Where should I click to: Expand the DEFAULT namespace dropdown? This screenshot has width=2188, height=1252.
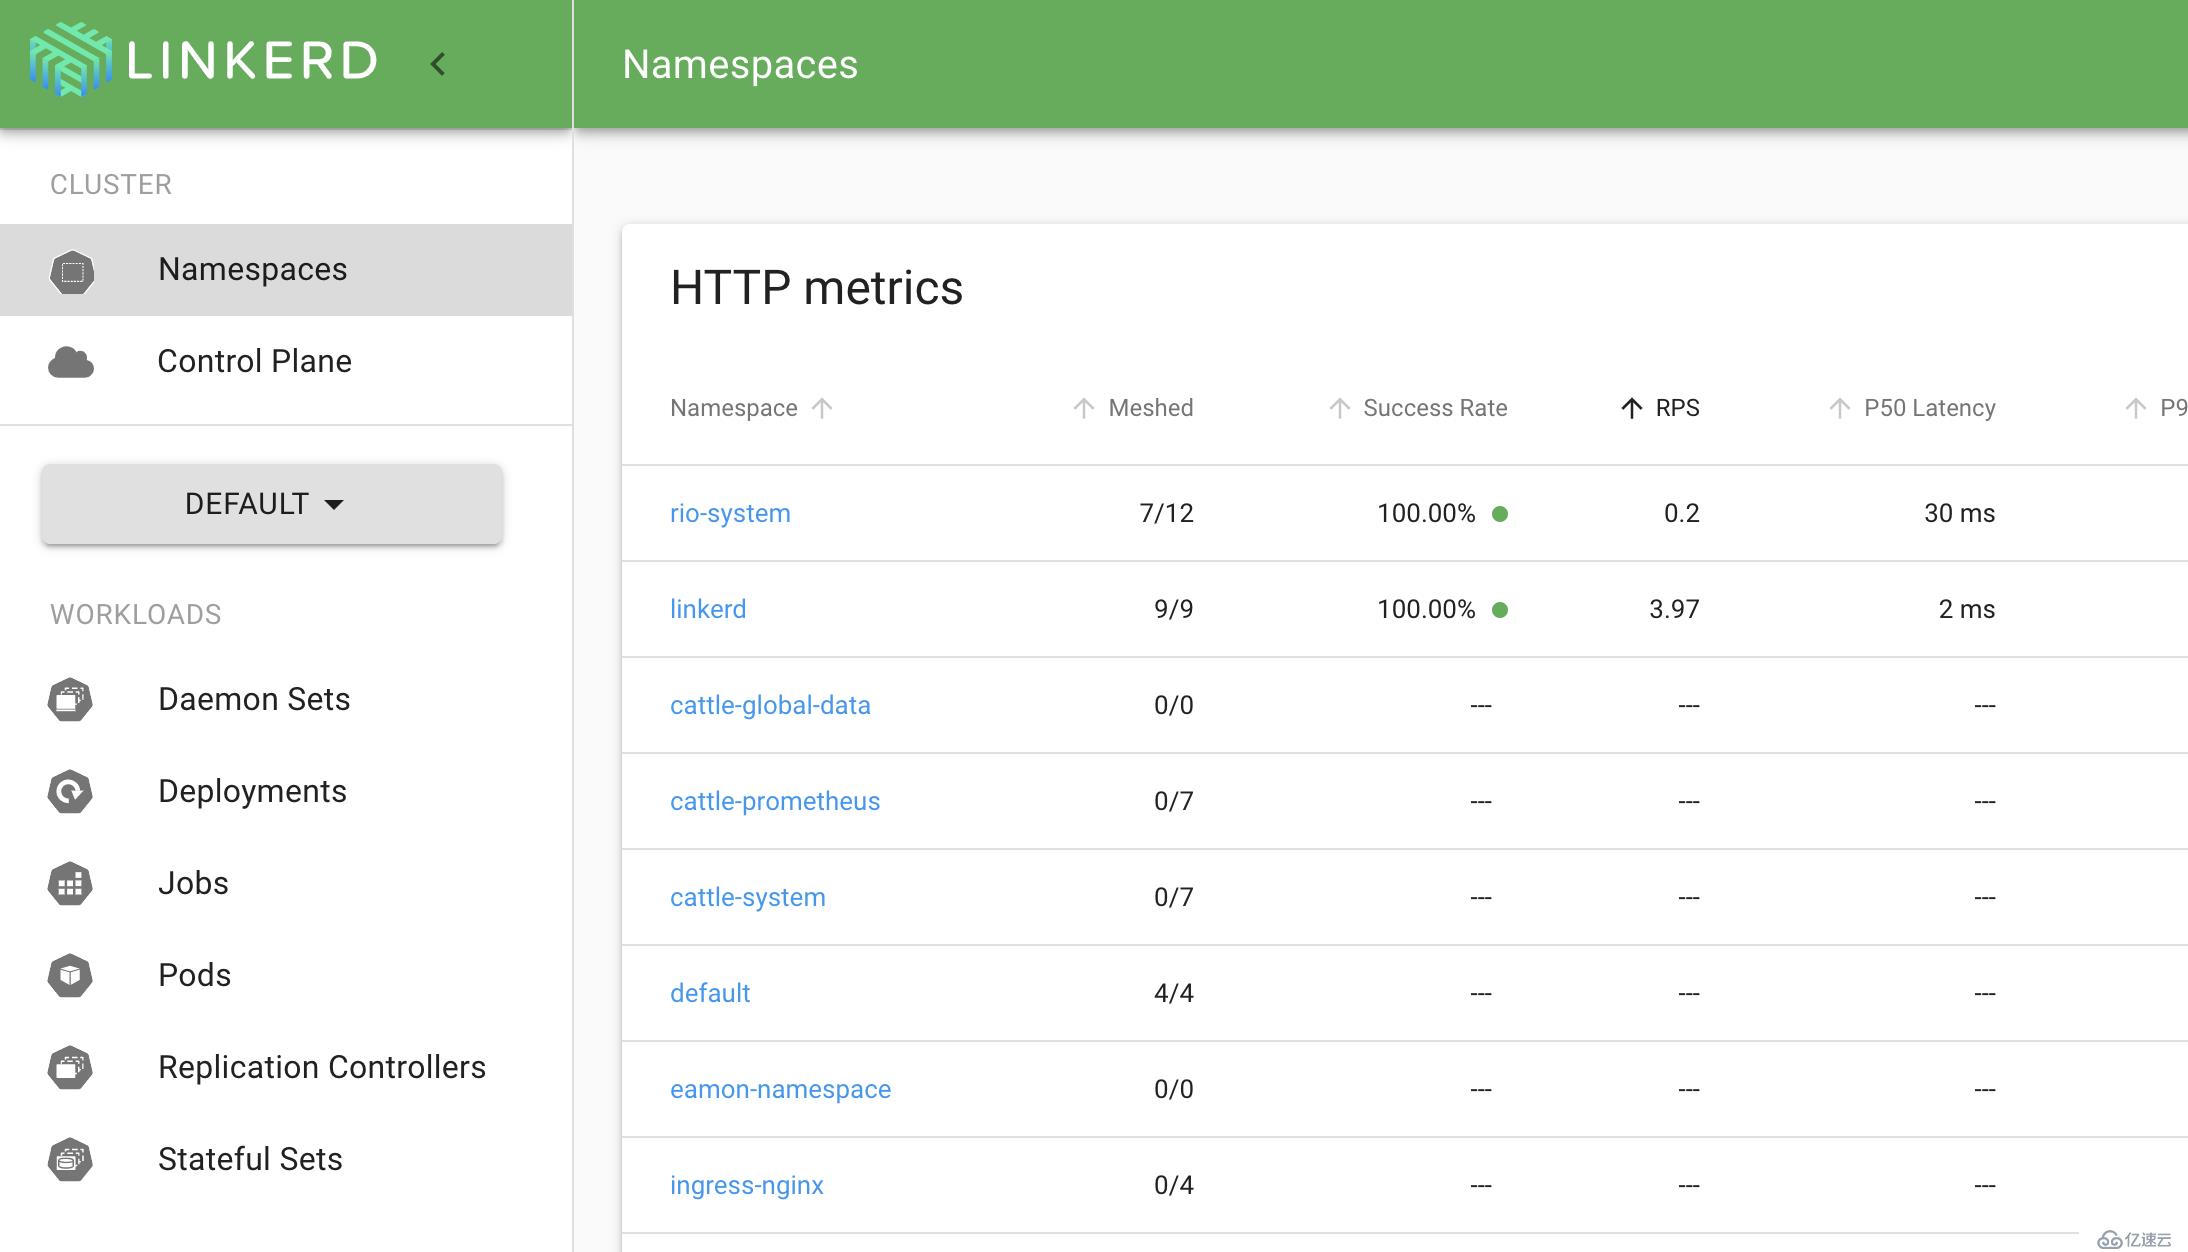click(270, 504)
